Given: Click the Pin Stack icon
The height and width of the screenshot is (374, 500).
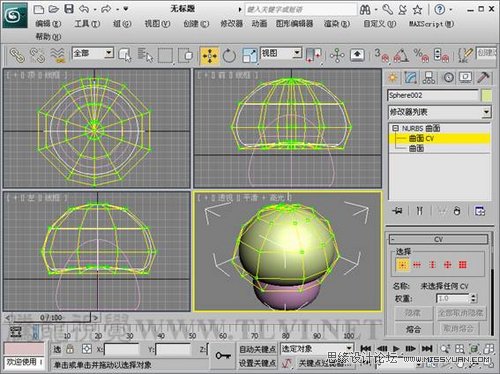Looking at the screenshot, I should coord(397,211).
